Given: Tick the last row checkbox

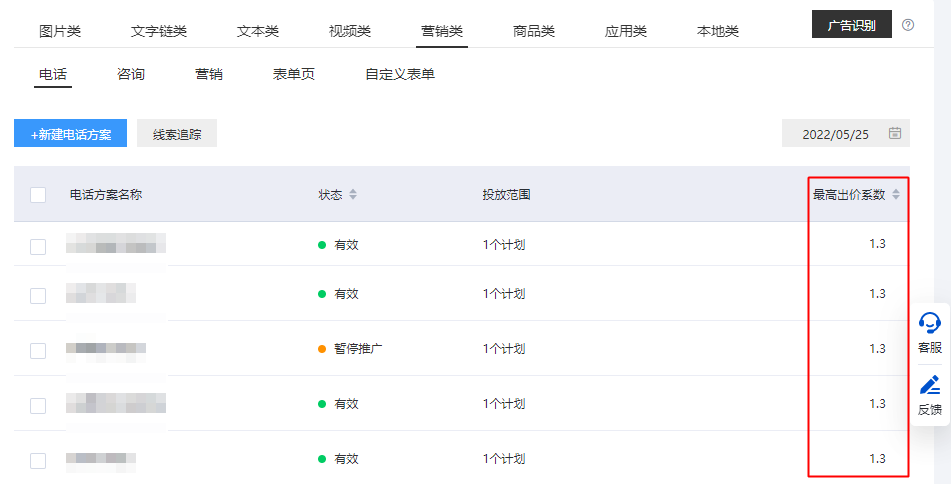Looking at the screenshot, I should point(38,461).
